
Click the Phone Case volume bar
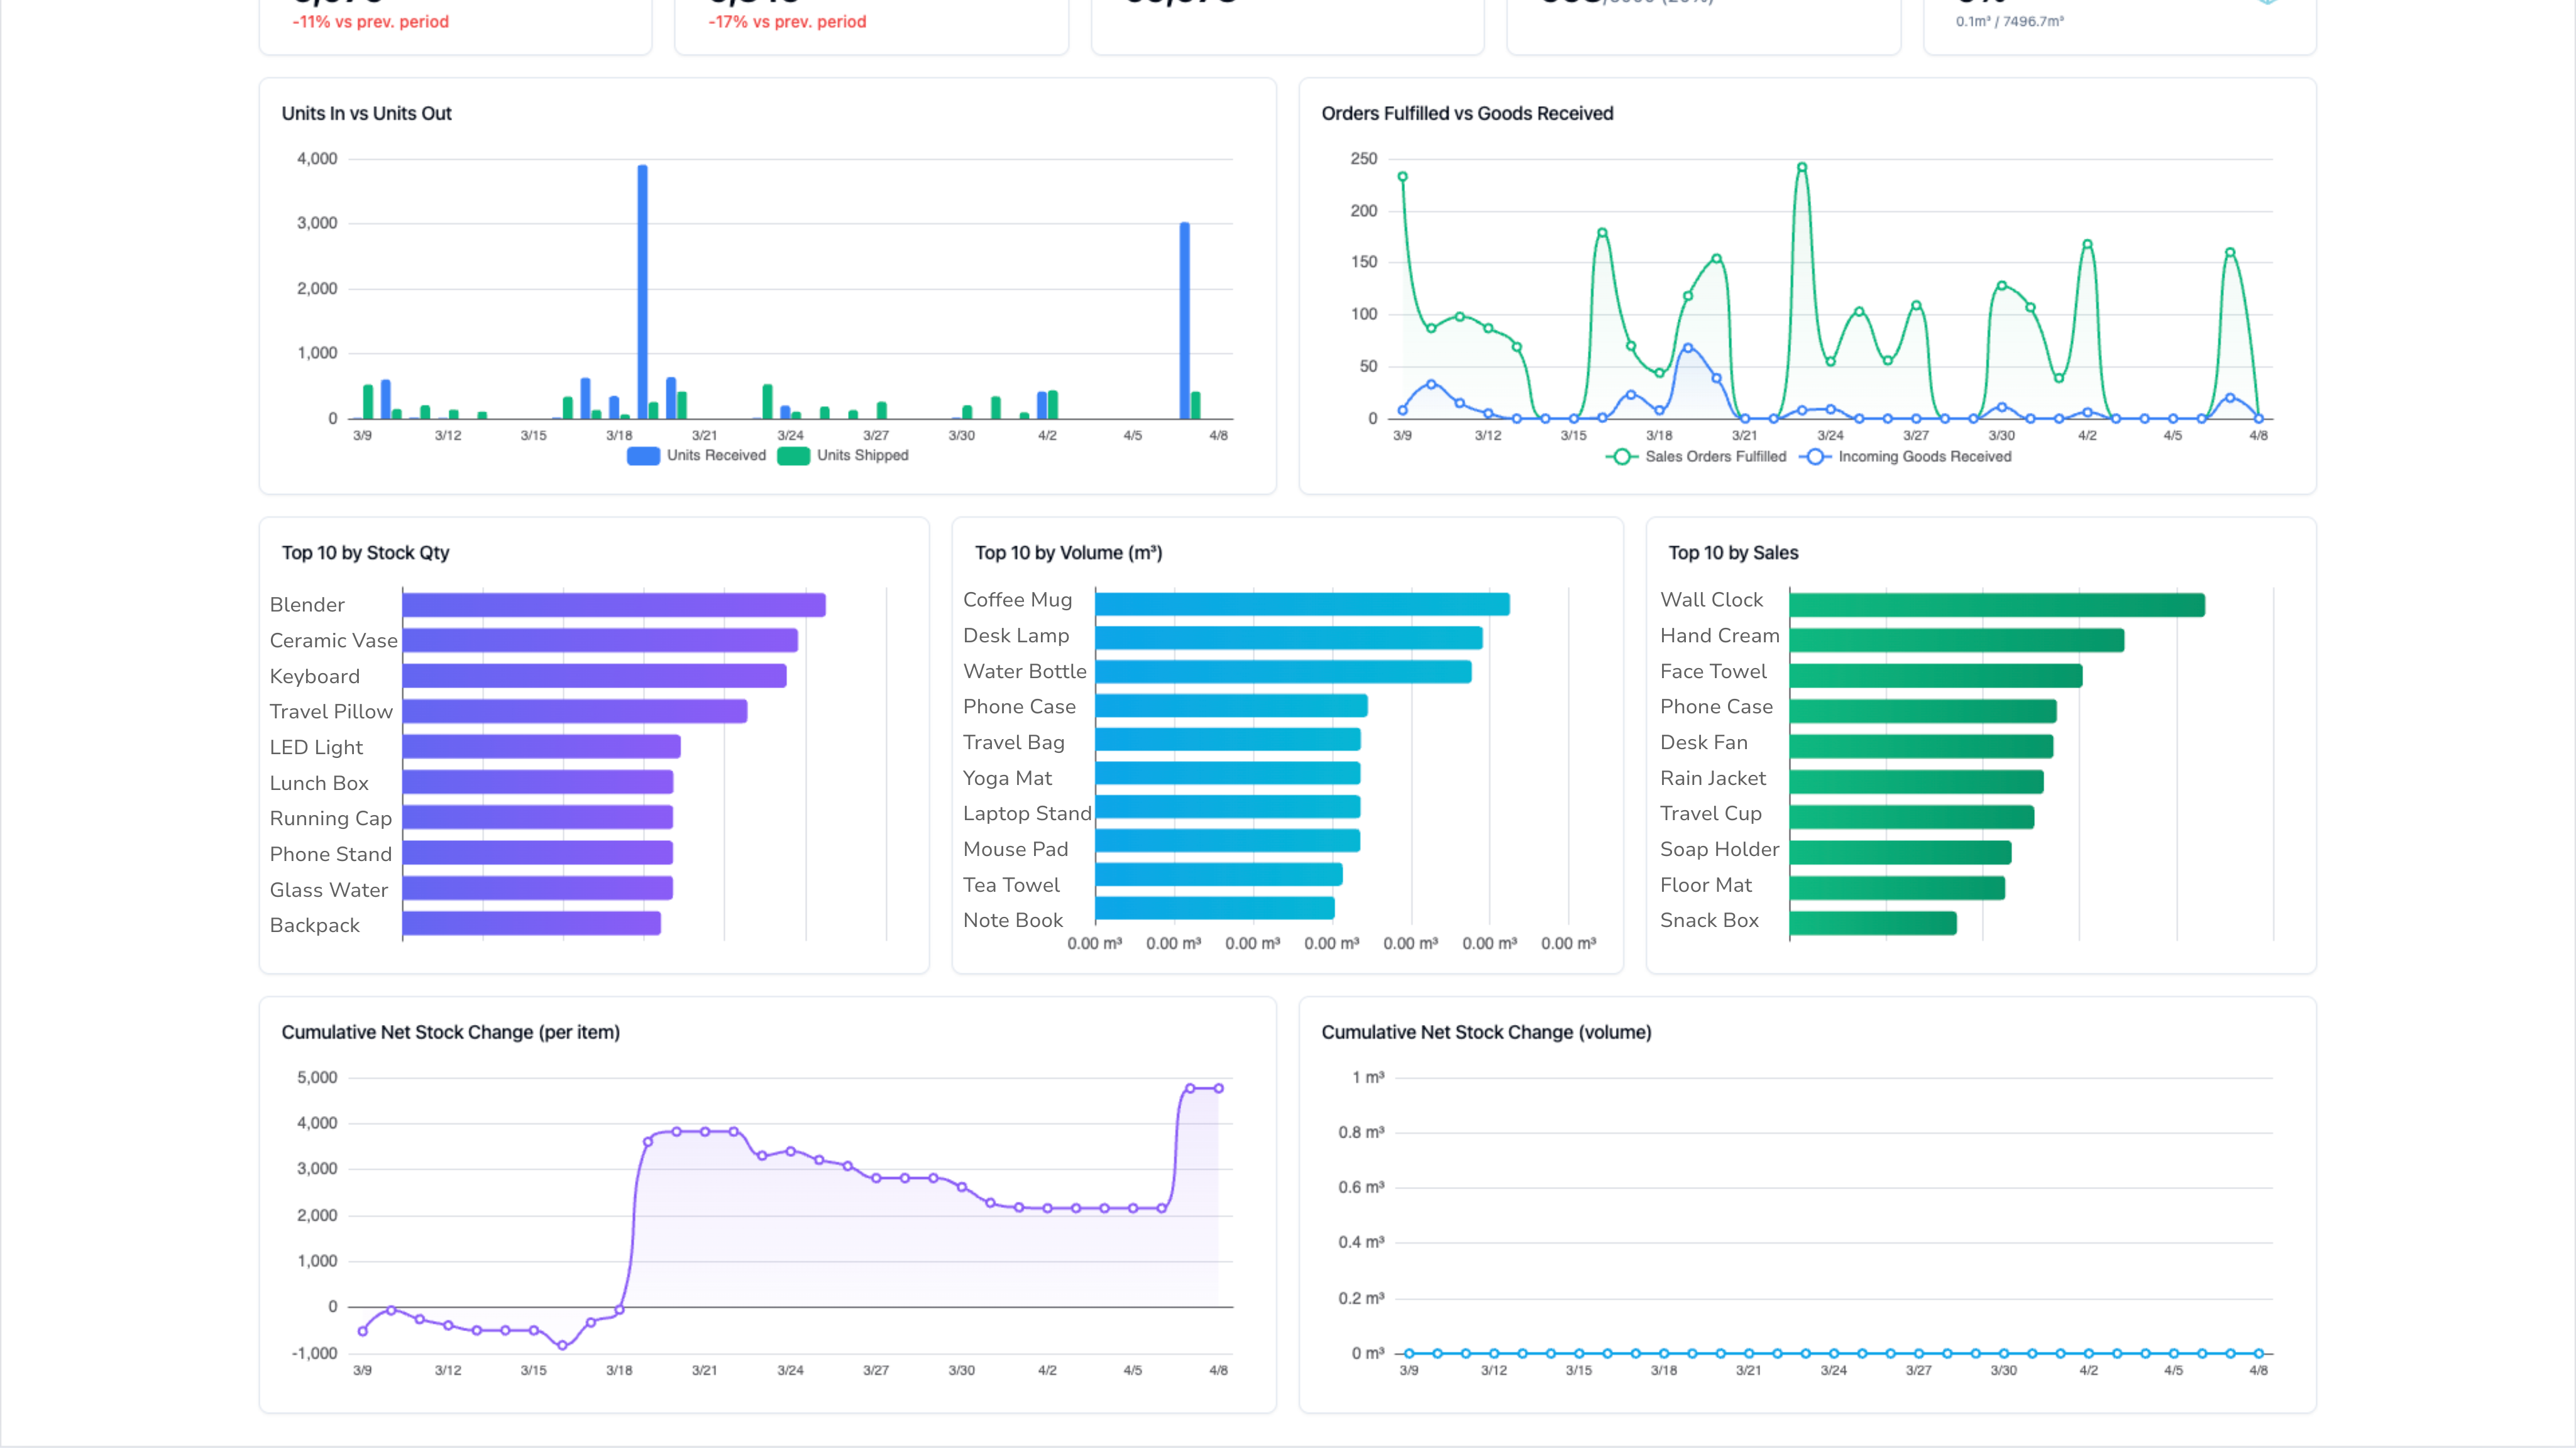[1232, 706]
